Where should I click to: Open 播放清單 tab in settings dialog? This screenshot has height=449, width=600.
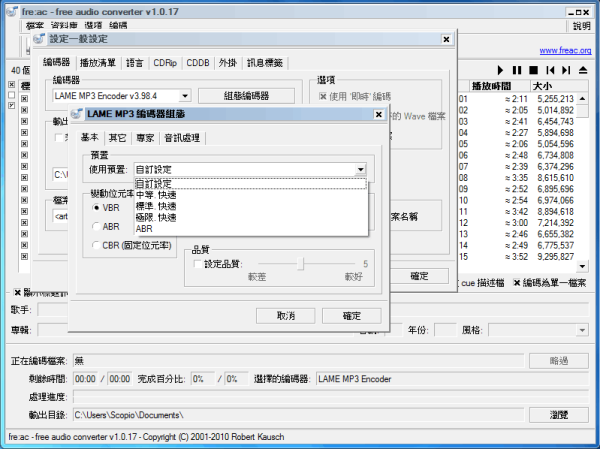click(x=98, y=63)
